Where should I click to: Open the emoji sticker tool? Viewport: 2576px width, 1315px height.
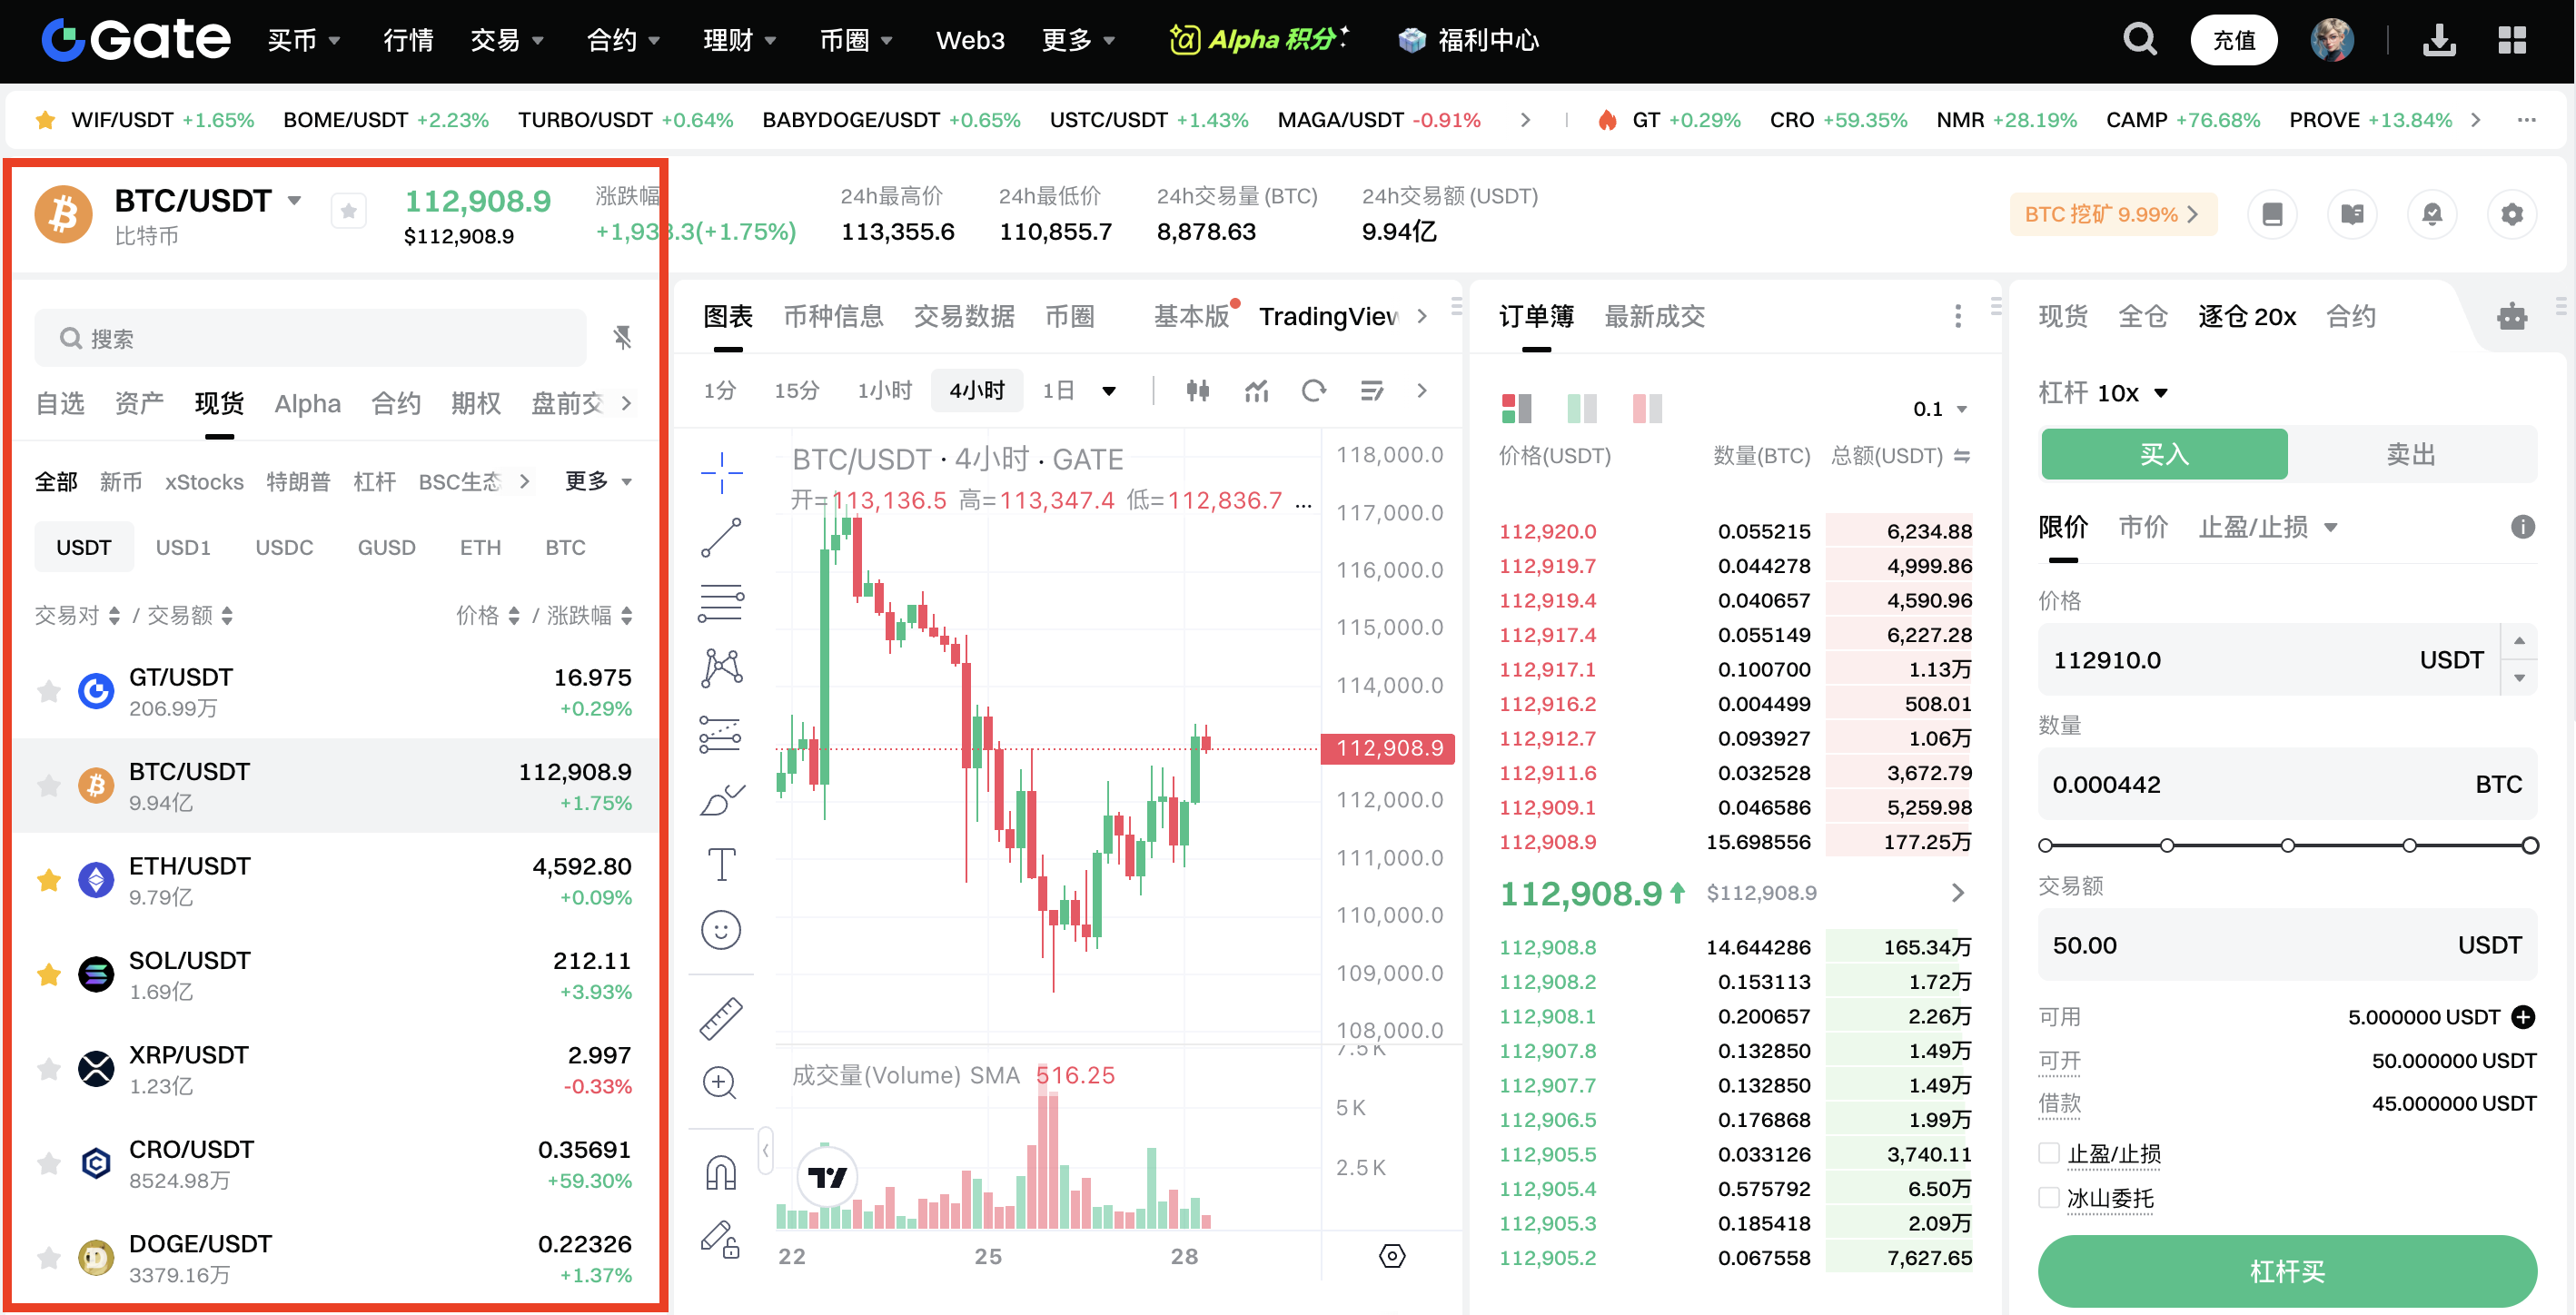721,930
